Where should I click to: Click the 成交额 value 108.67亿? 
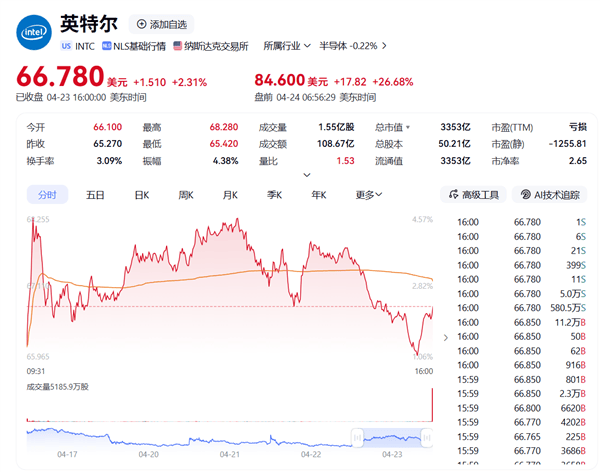click(x=336, y=144)
